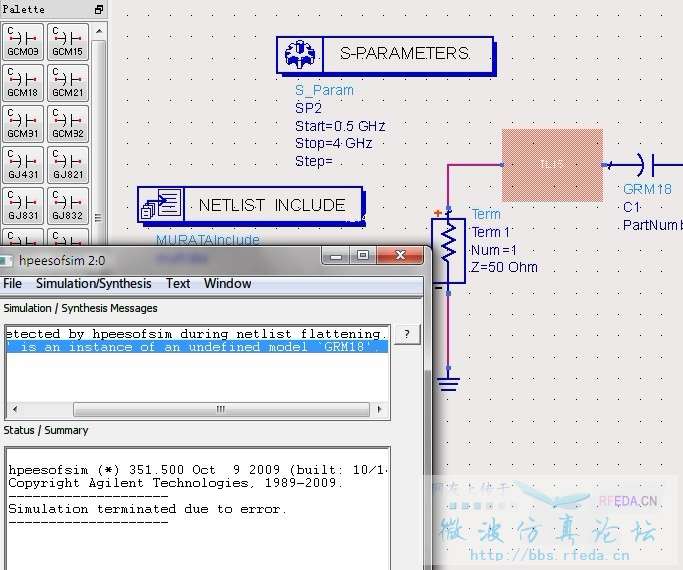This screenshot has width=683, height=570.
Task: Click the MURATAInclude label
Action: click(207, 239)
